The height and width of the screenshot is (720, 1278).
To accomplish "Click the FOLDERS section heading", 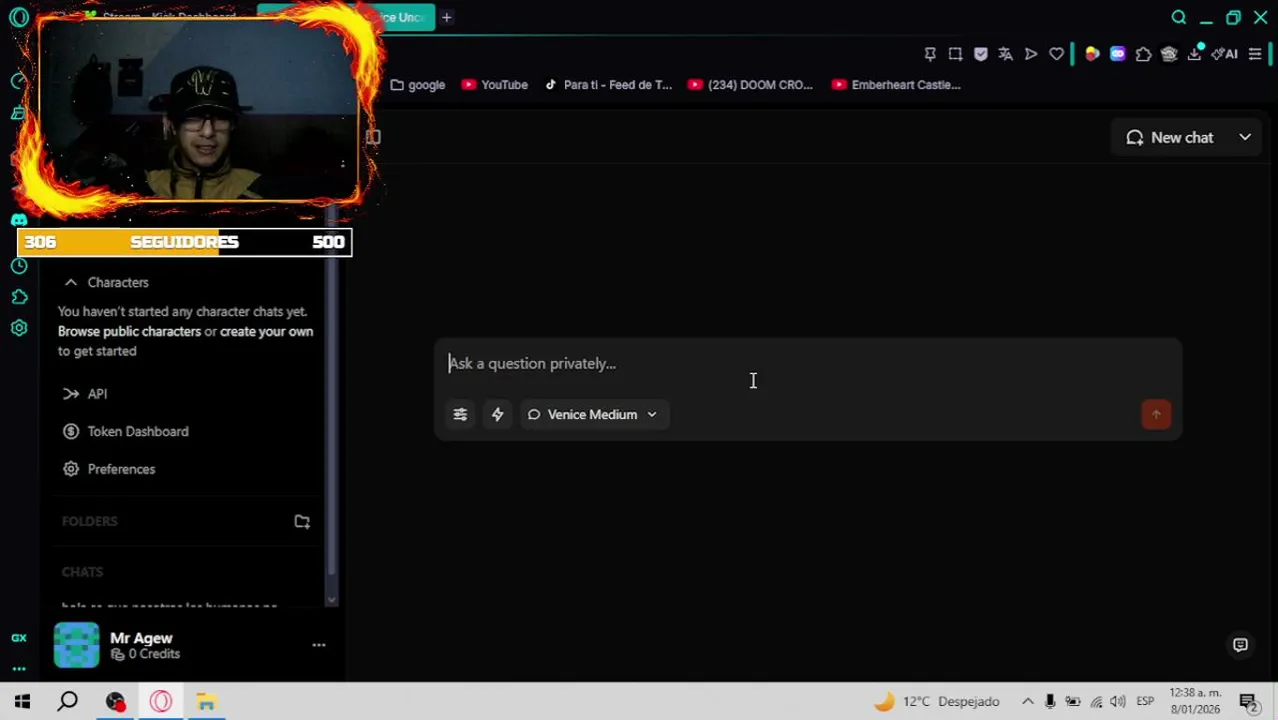I will 90,521.
